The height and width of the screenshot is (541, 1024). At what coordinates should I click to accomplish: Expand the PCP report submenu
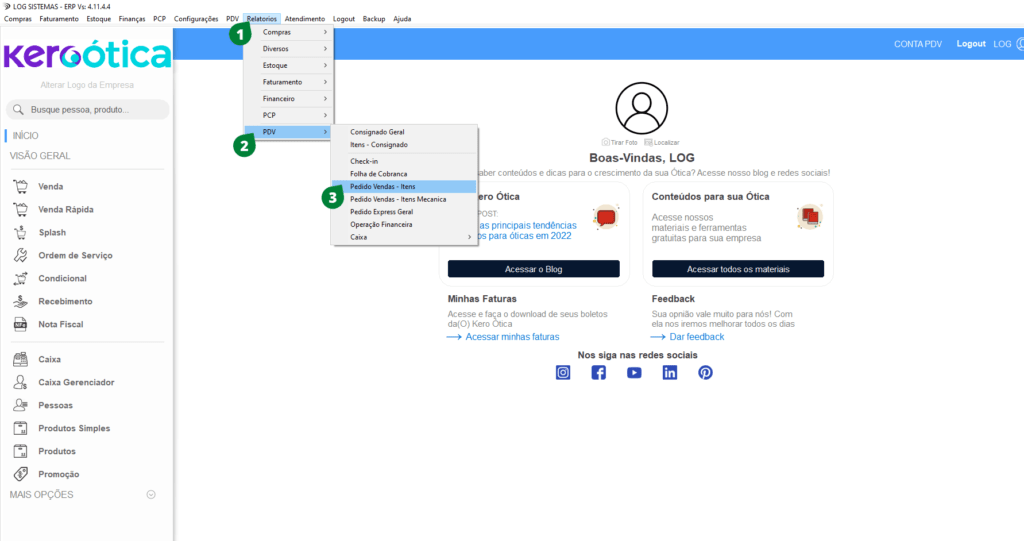point(289,115)
